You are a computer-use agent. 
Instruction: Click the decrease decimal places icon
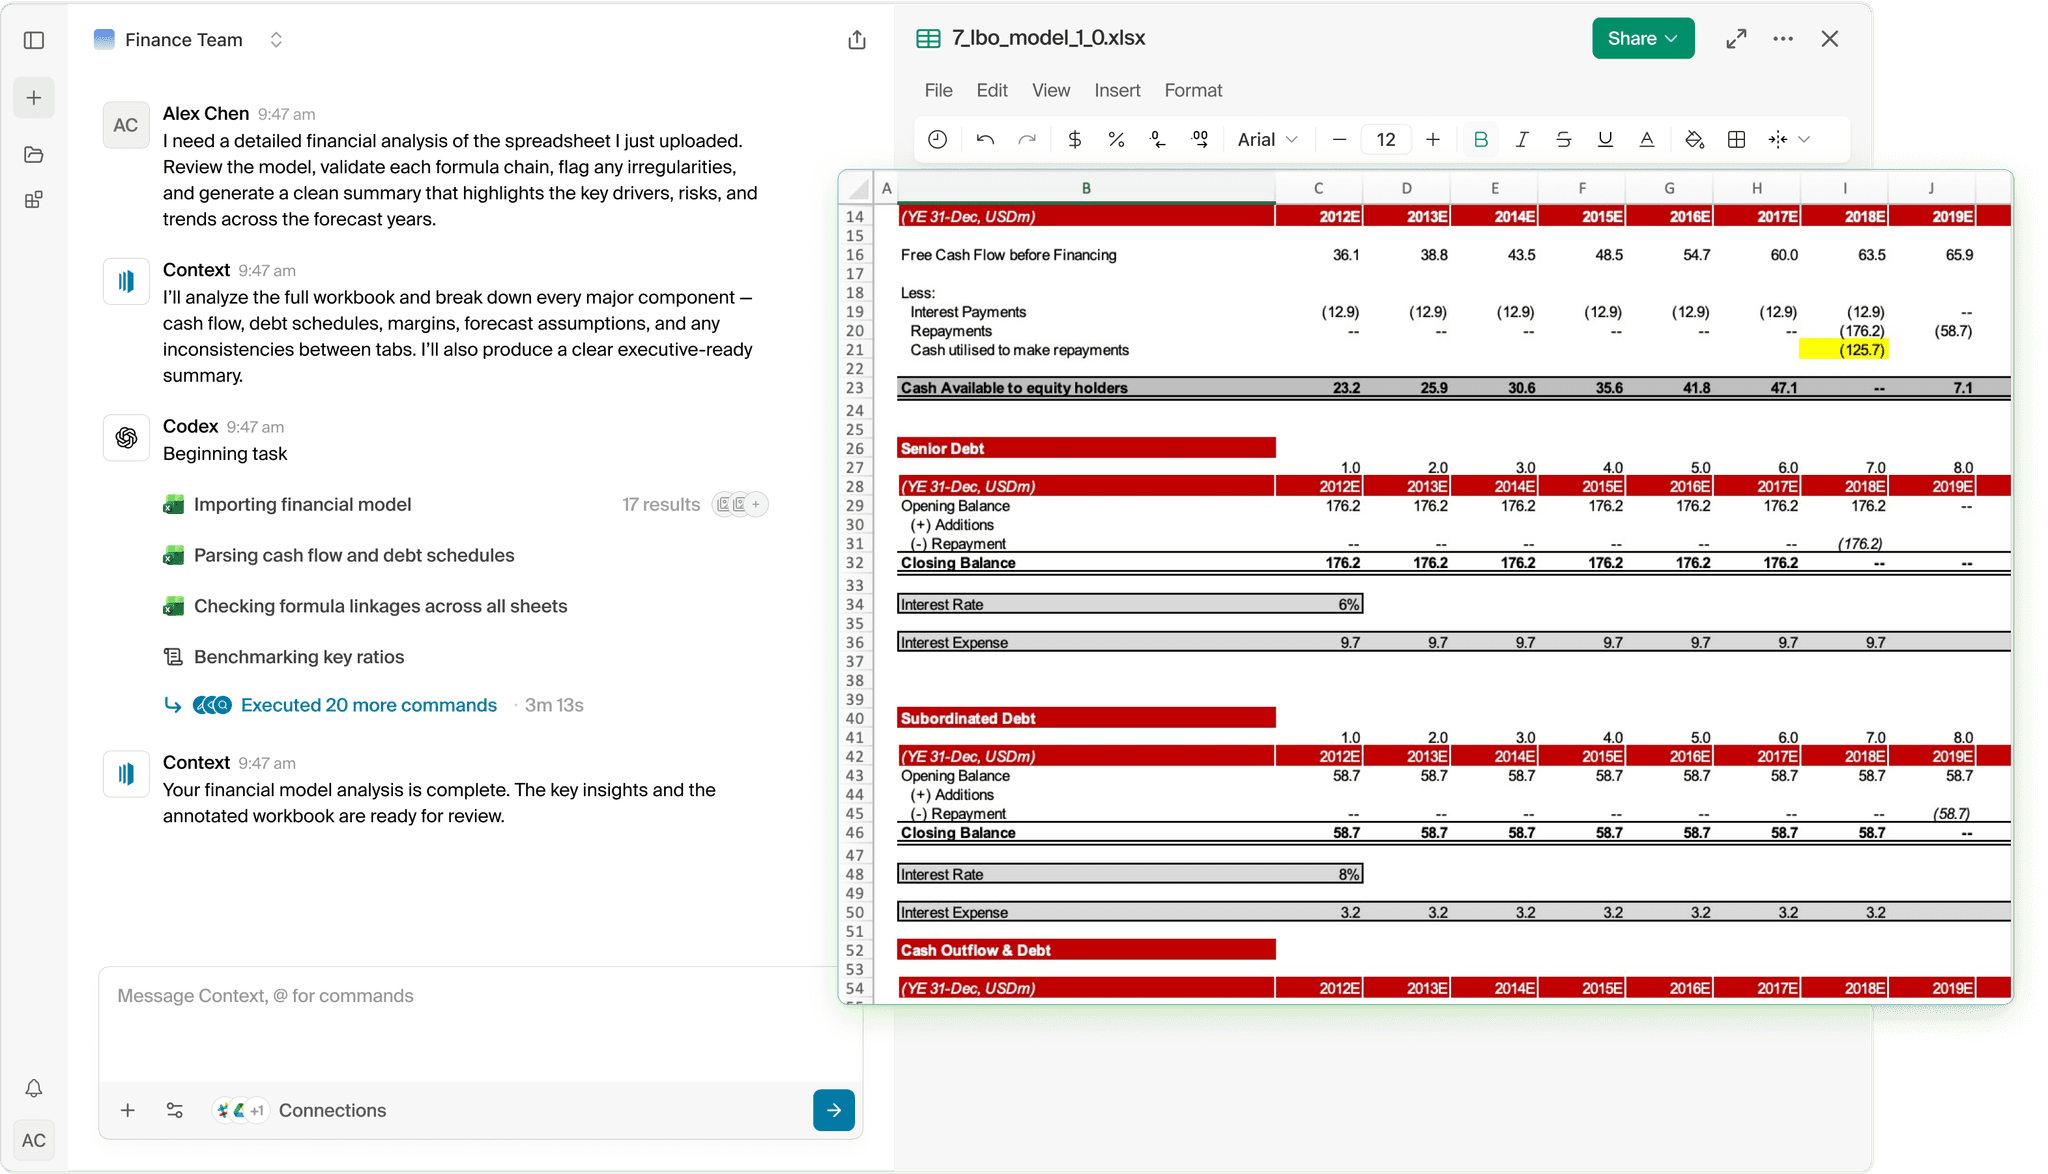[1158, 139]
